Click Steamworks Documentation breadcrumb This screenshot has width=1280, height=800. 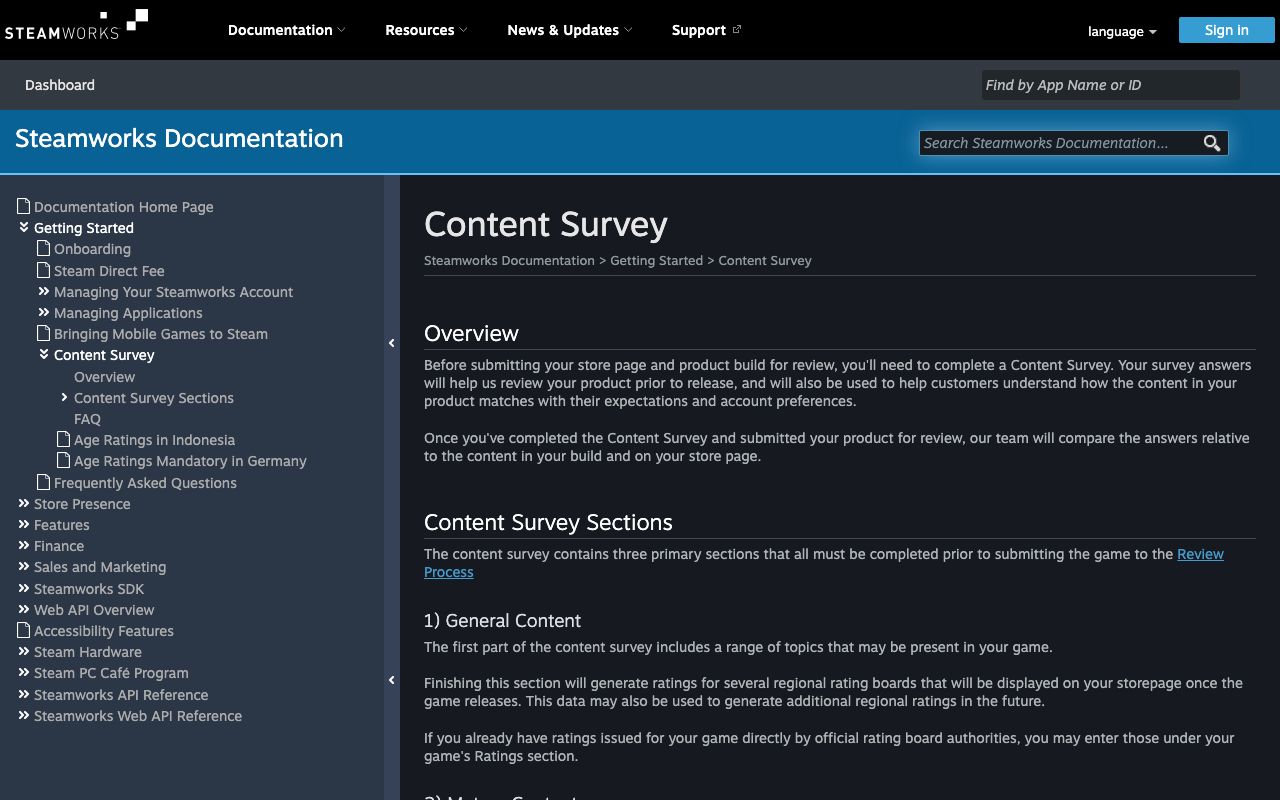click(509, 260)
